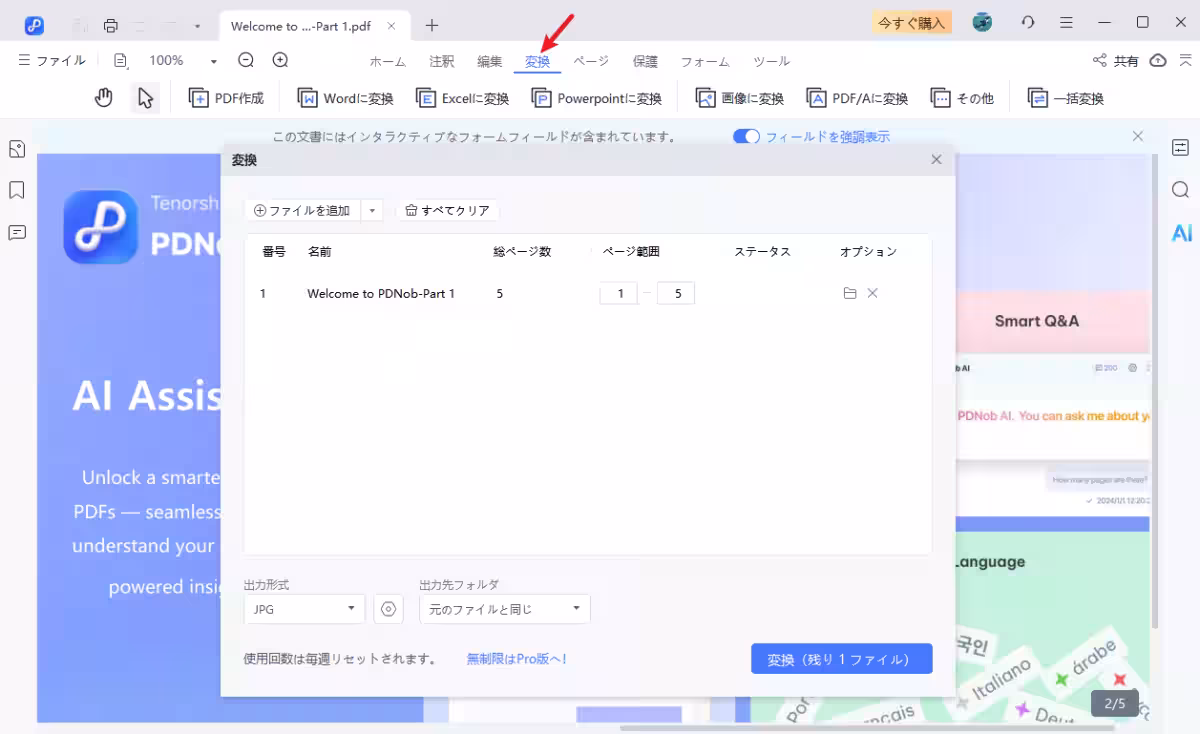Open the PDF作成 tool
Screen dimensions: 1200x734
[x=226, y=97]
